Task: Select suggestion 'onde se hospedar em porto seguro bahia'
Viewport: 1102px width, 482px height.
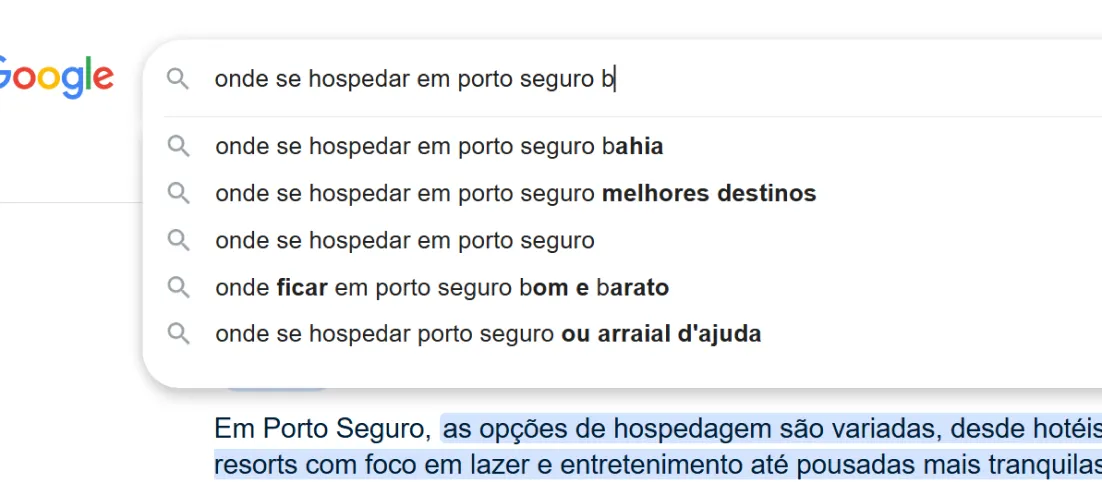Action: pyautogui.click(x=622, y=146)
